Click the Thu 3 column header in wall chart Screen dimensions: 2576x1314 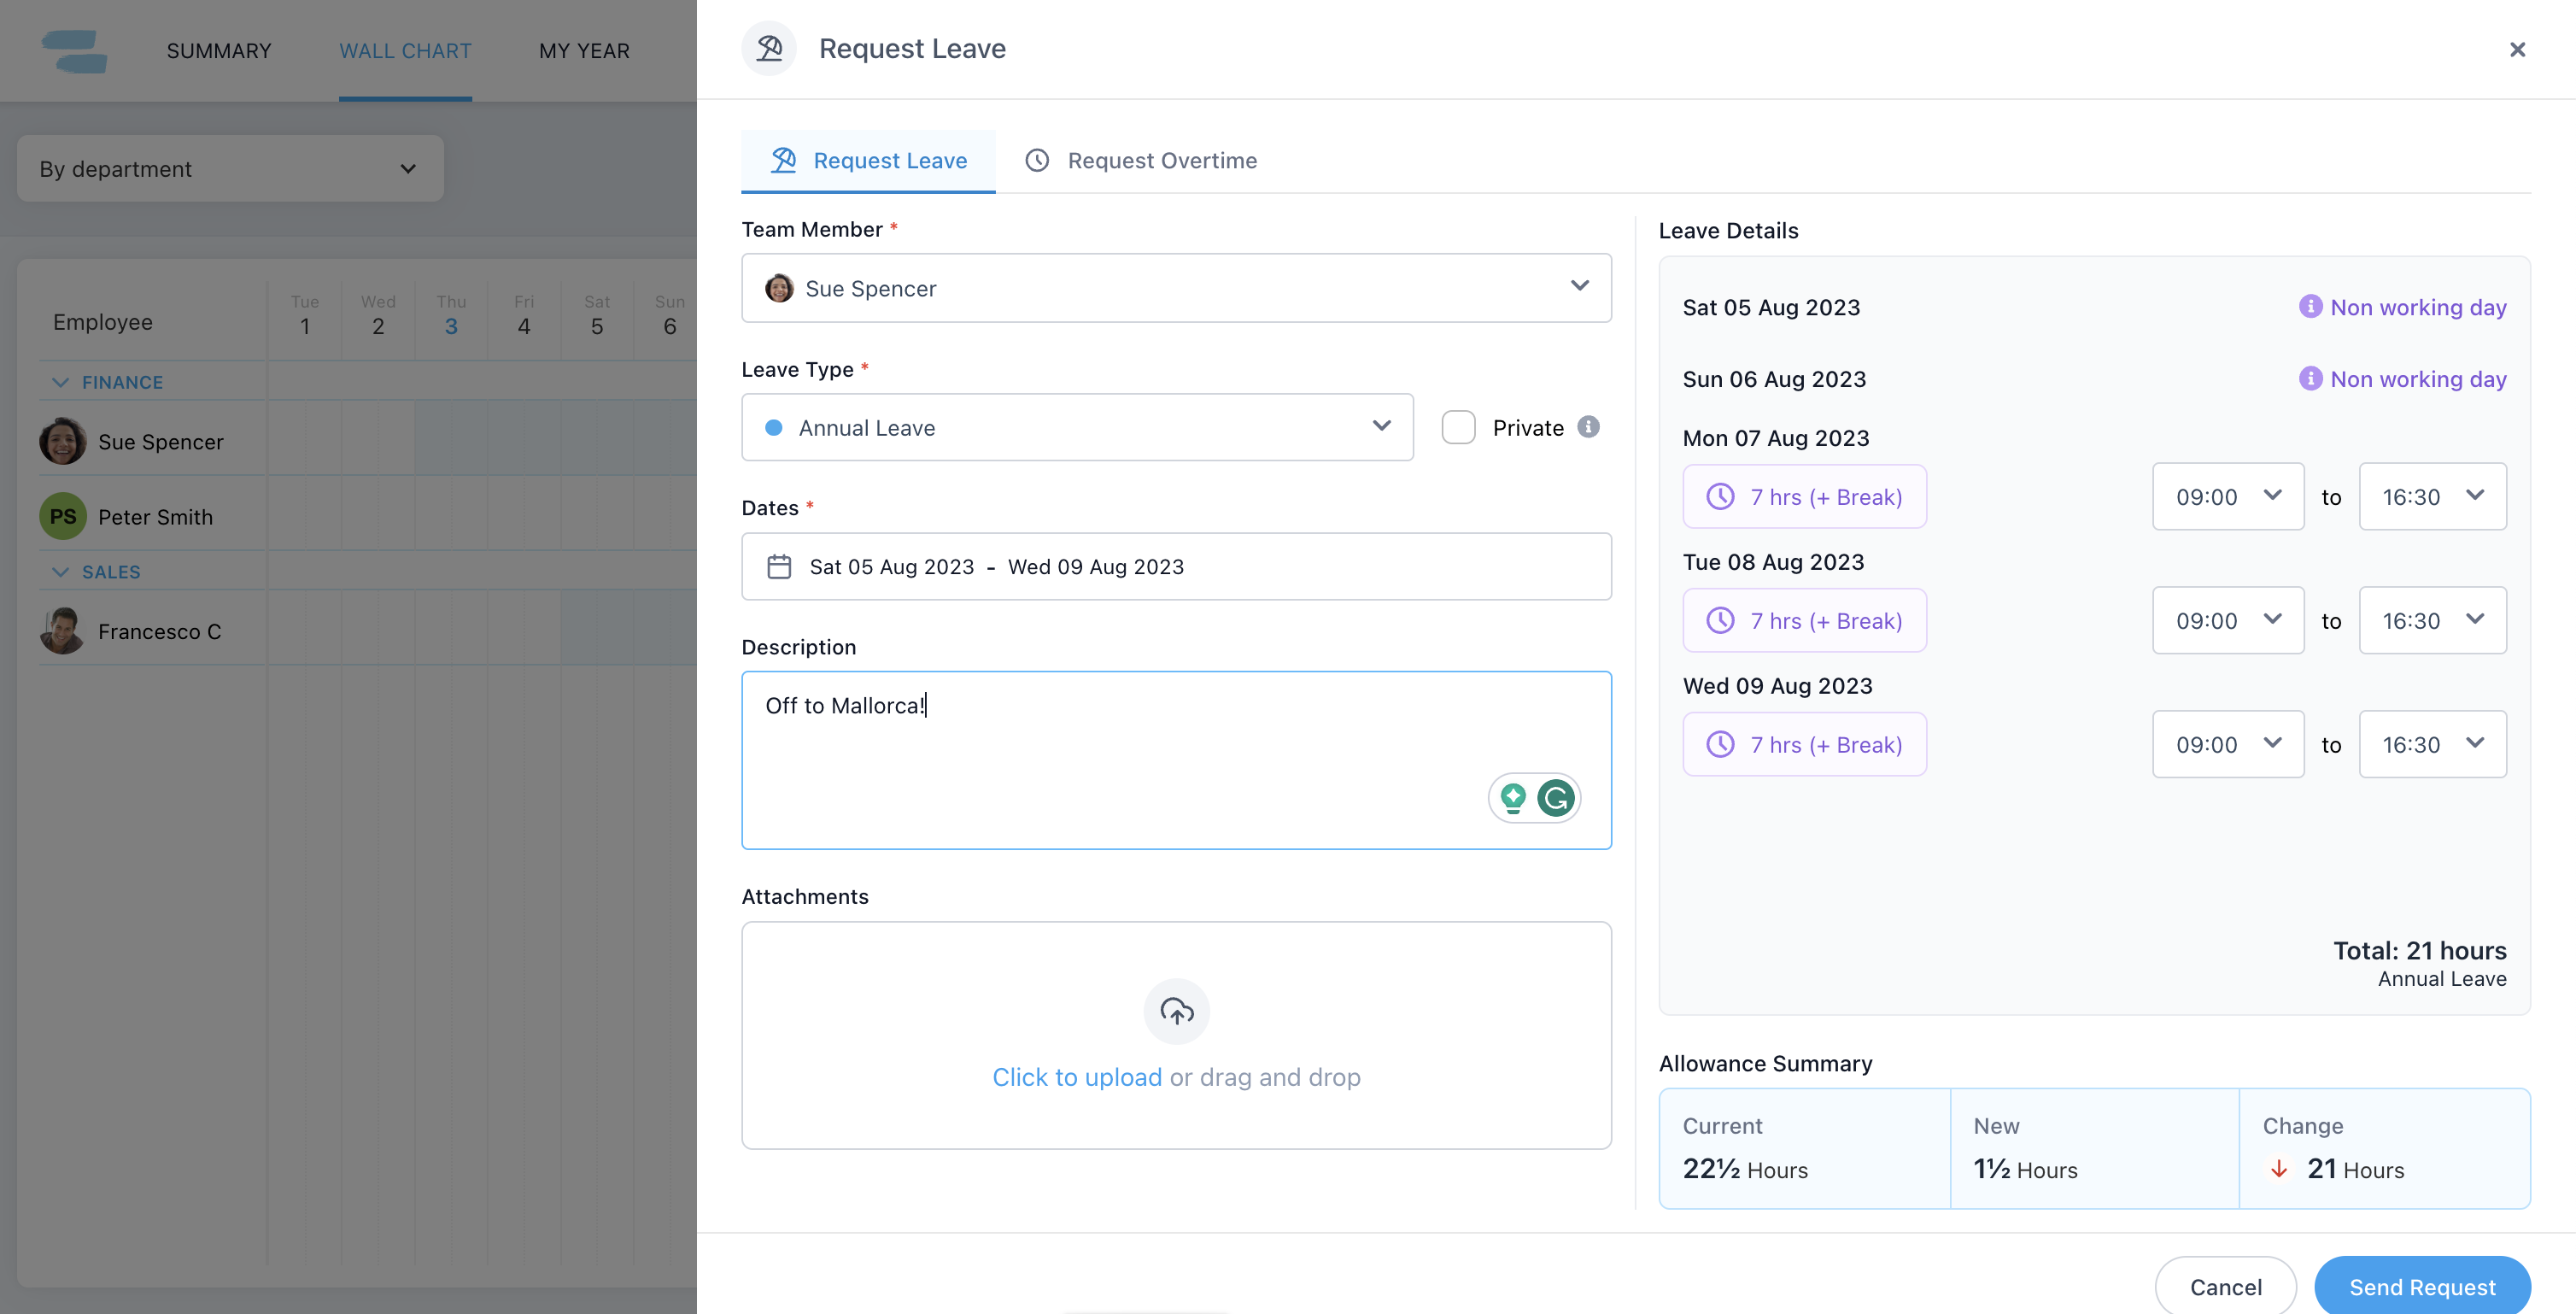(x=451, y=315)
